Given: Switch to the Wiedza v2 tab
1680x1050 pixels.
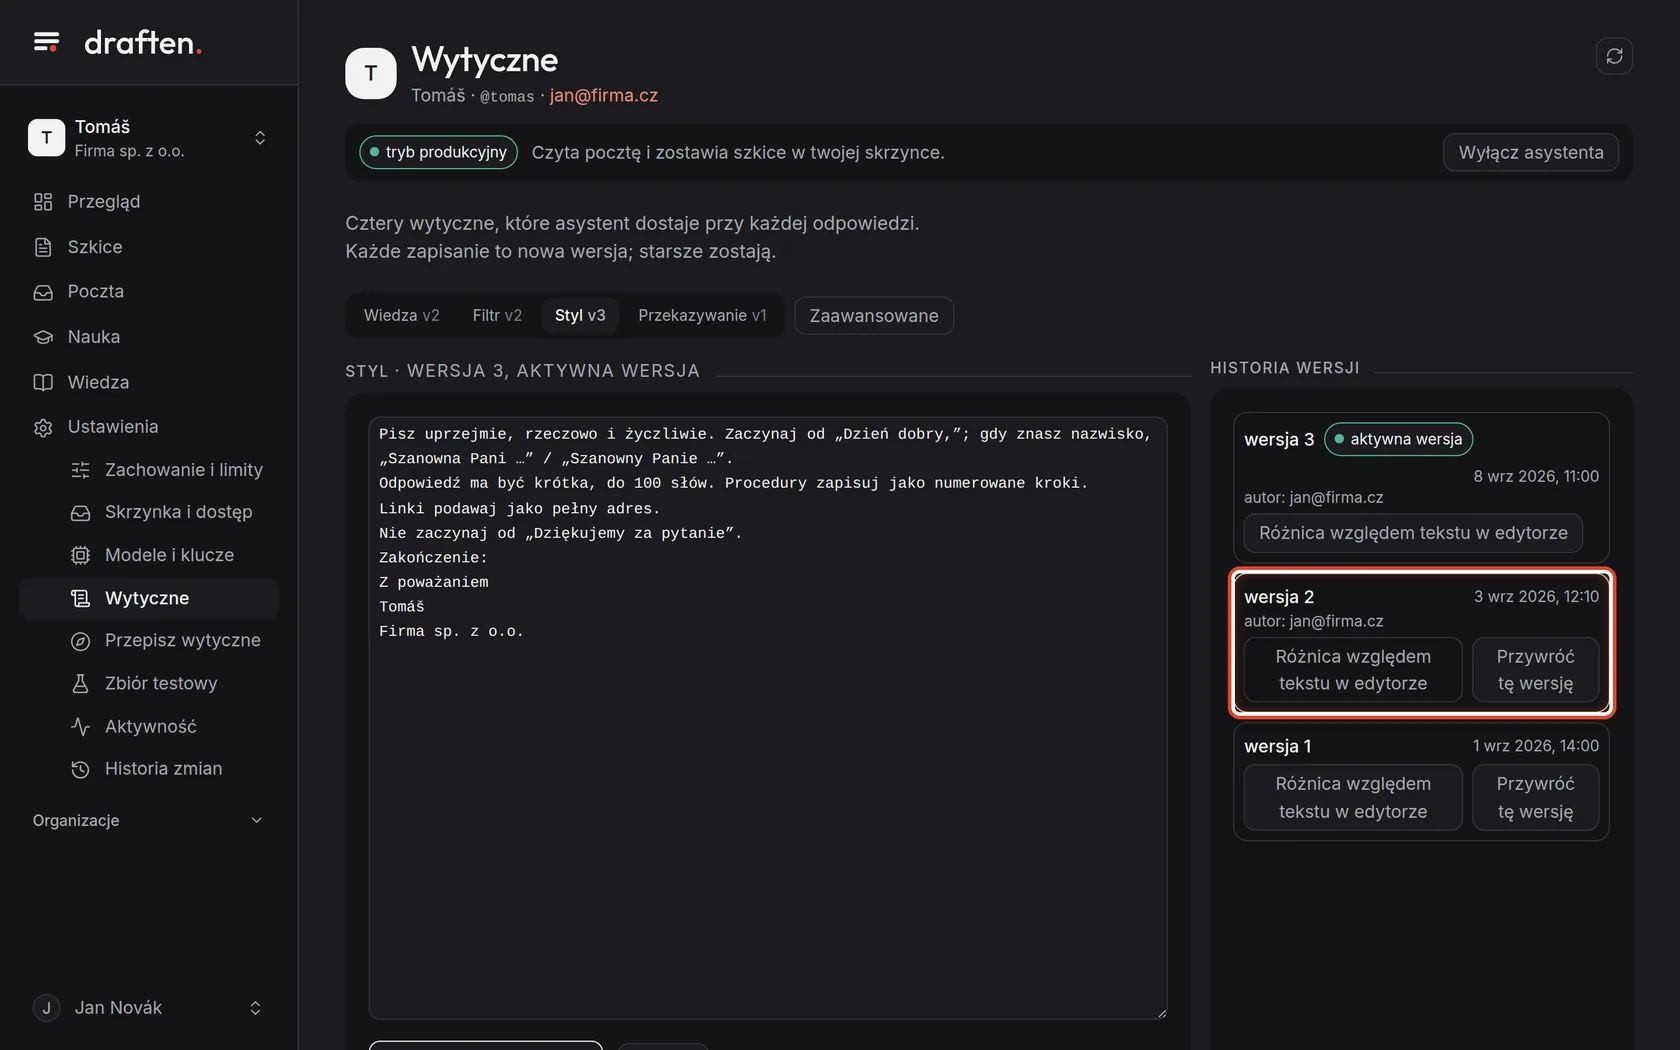Looking at the screenshot, I should coord(402,315).
